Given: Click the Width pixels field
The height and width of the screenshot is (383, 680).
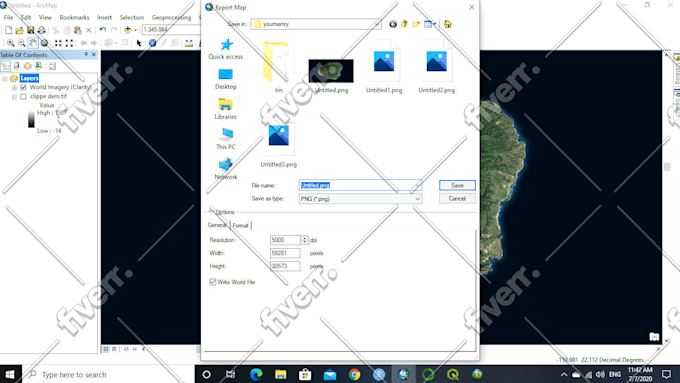Looking at the screenshot, I should tap(285, 253).
